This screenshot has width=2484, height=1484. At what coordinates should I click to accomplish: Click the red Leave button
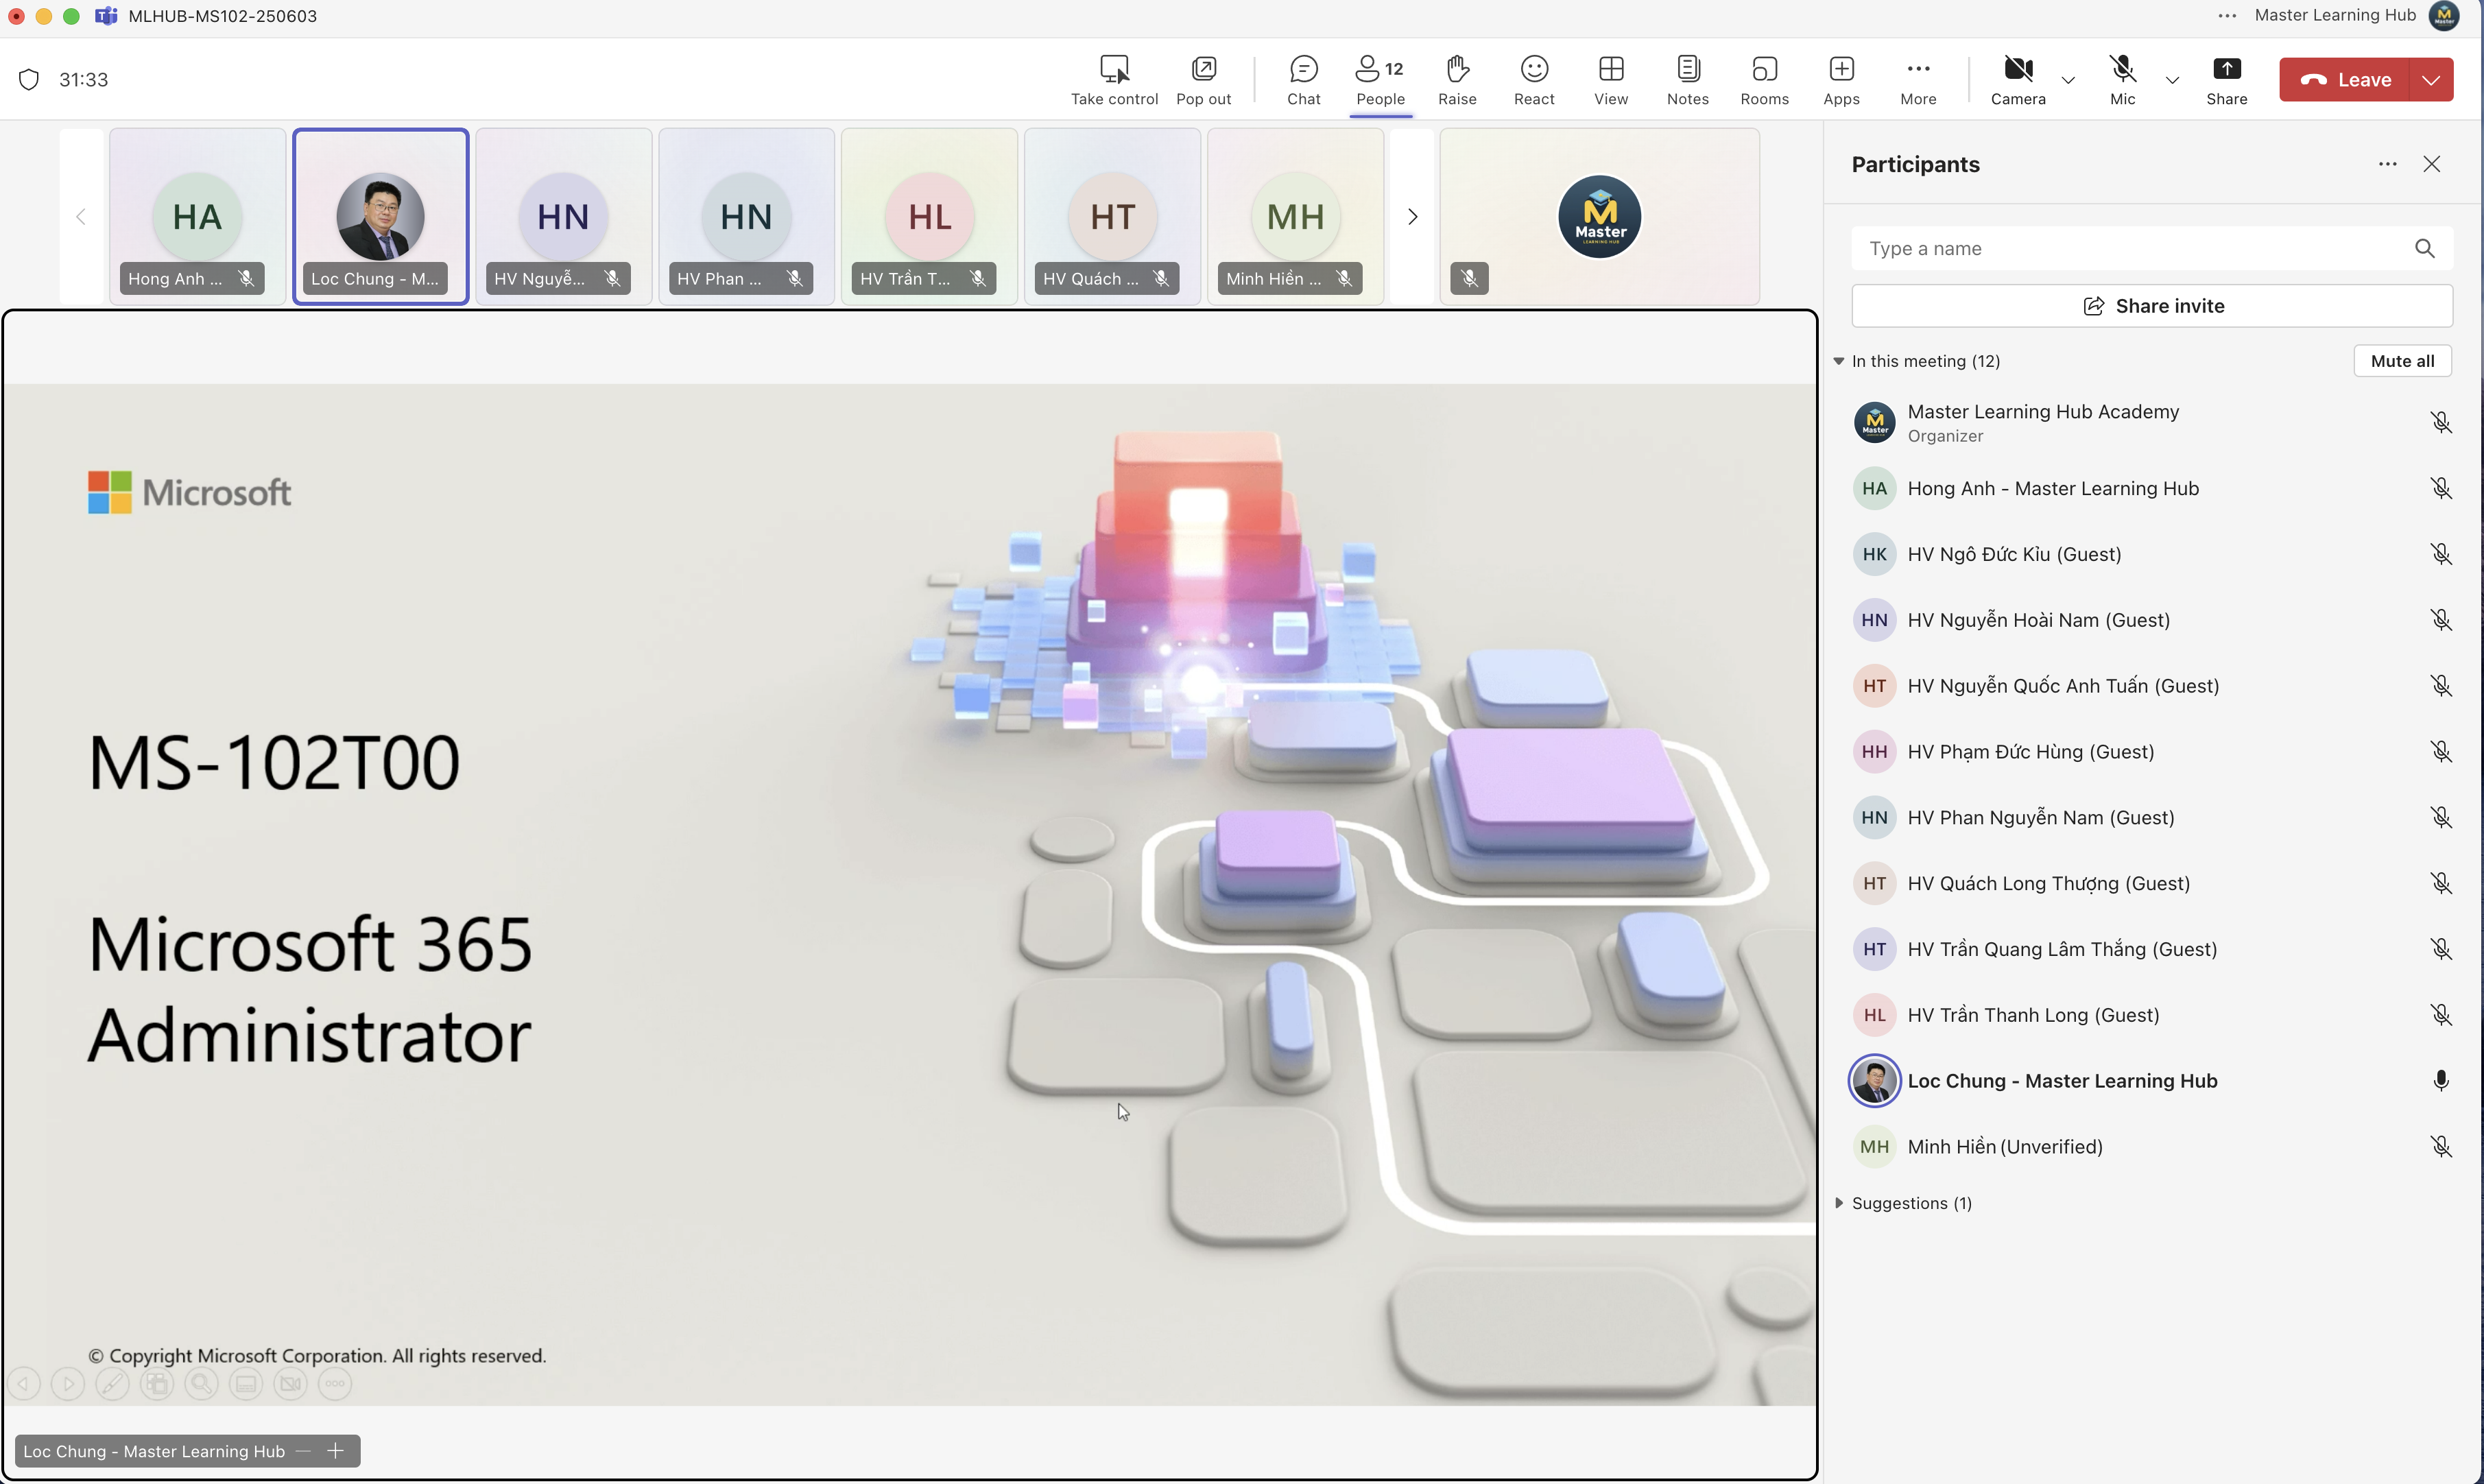click(x=2344, y=80)
